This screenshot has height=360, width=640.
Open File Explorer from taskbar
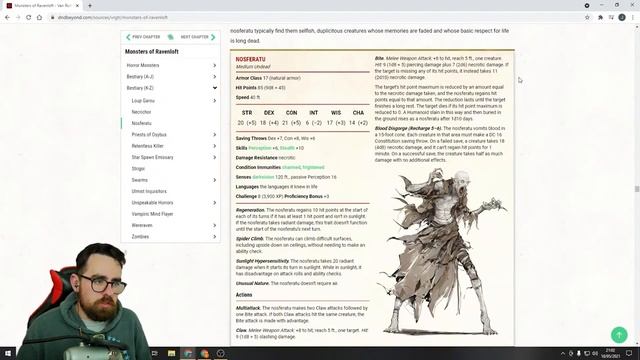point(171,353)
